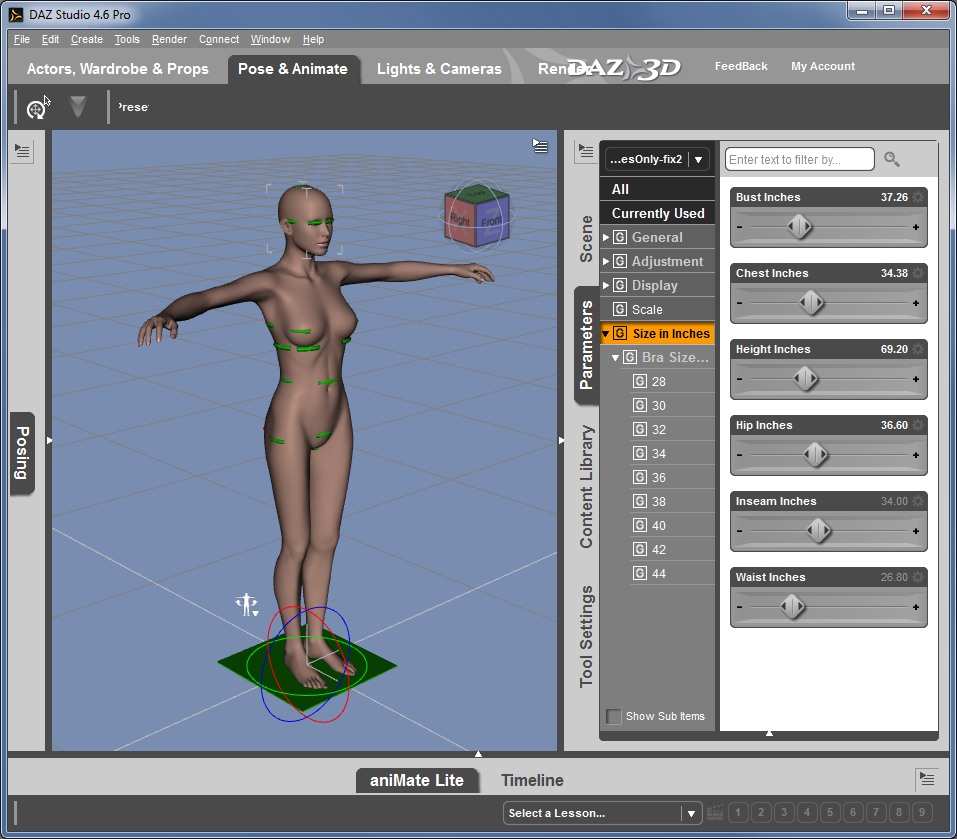Open the Render menu
The height and width of the screenshot is (839, 957).
(169, 39)
